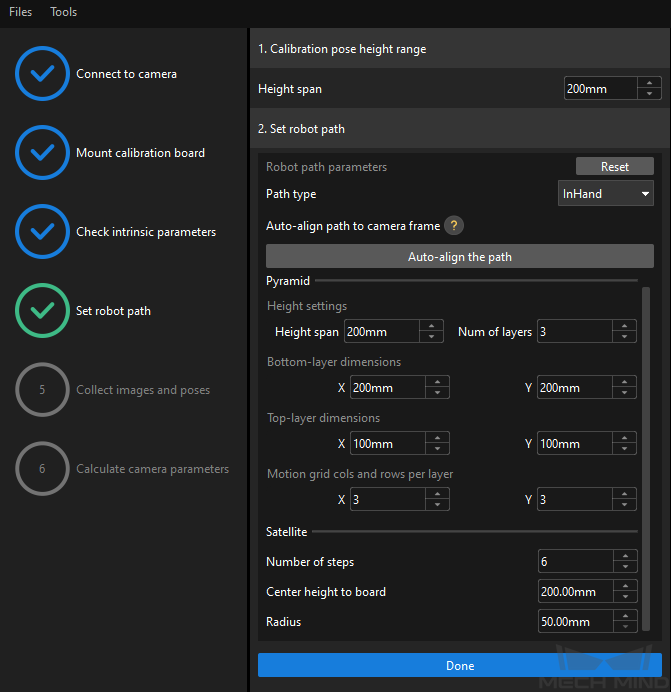Click the Connect to camera step icon
Image resolution: width=671 pixels, height=692 pixels.
coord(42,74)
